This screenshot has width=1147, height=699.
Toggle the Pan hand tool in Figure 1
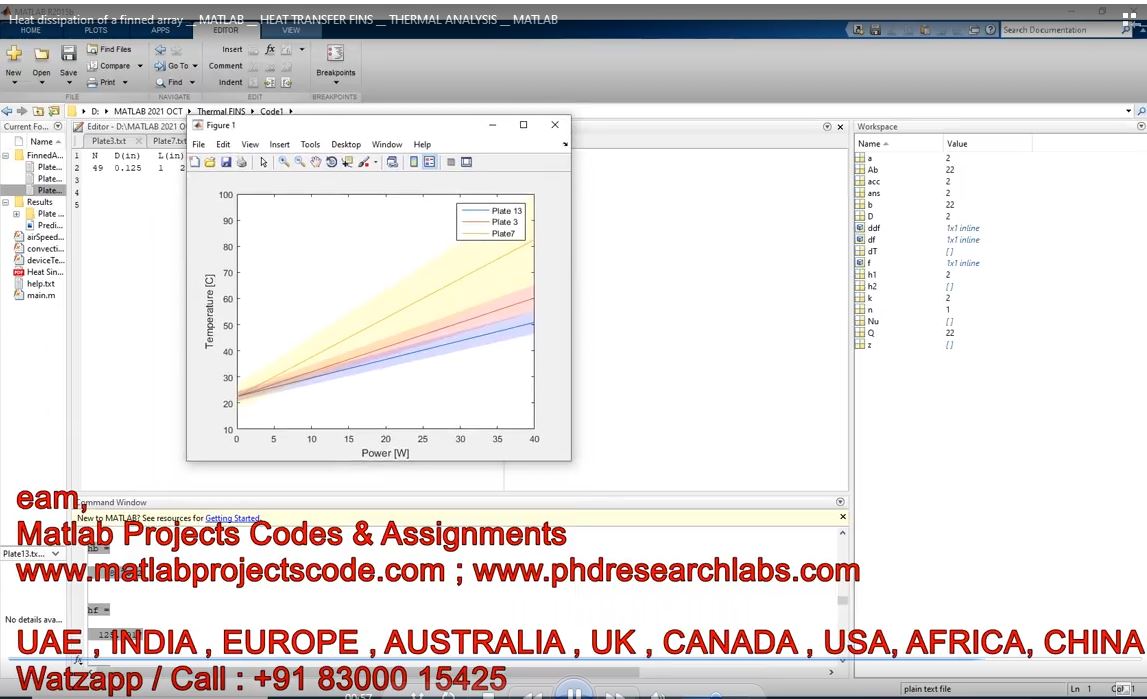tap(315, 162)
